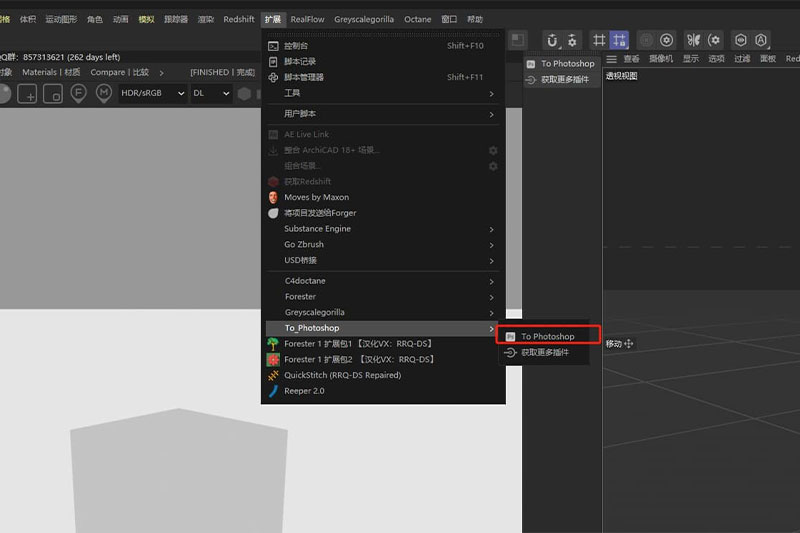Click To_Photoshop highlighted menu row
The width and height of the screenshot is (800, 533).
click(x=383, y=328)
